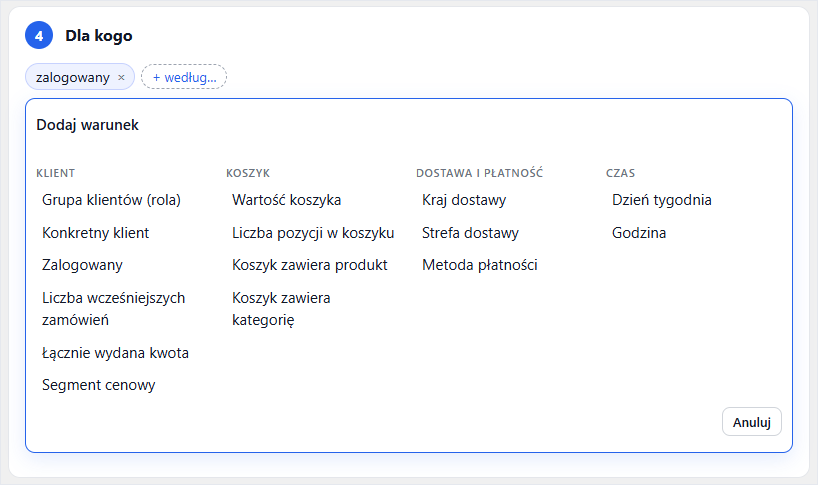Choose 'Strefa dostawy' condition
This screenshot has width=818, height=485.
point(470,233)
